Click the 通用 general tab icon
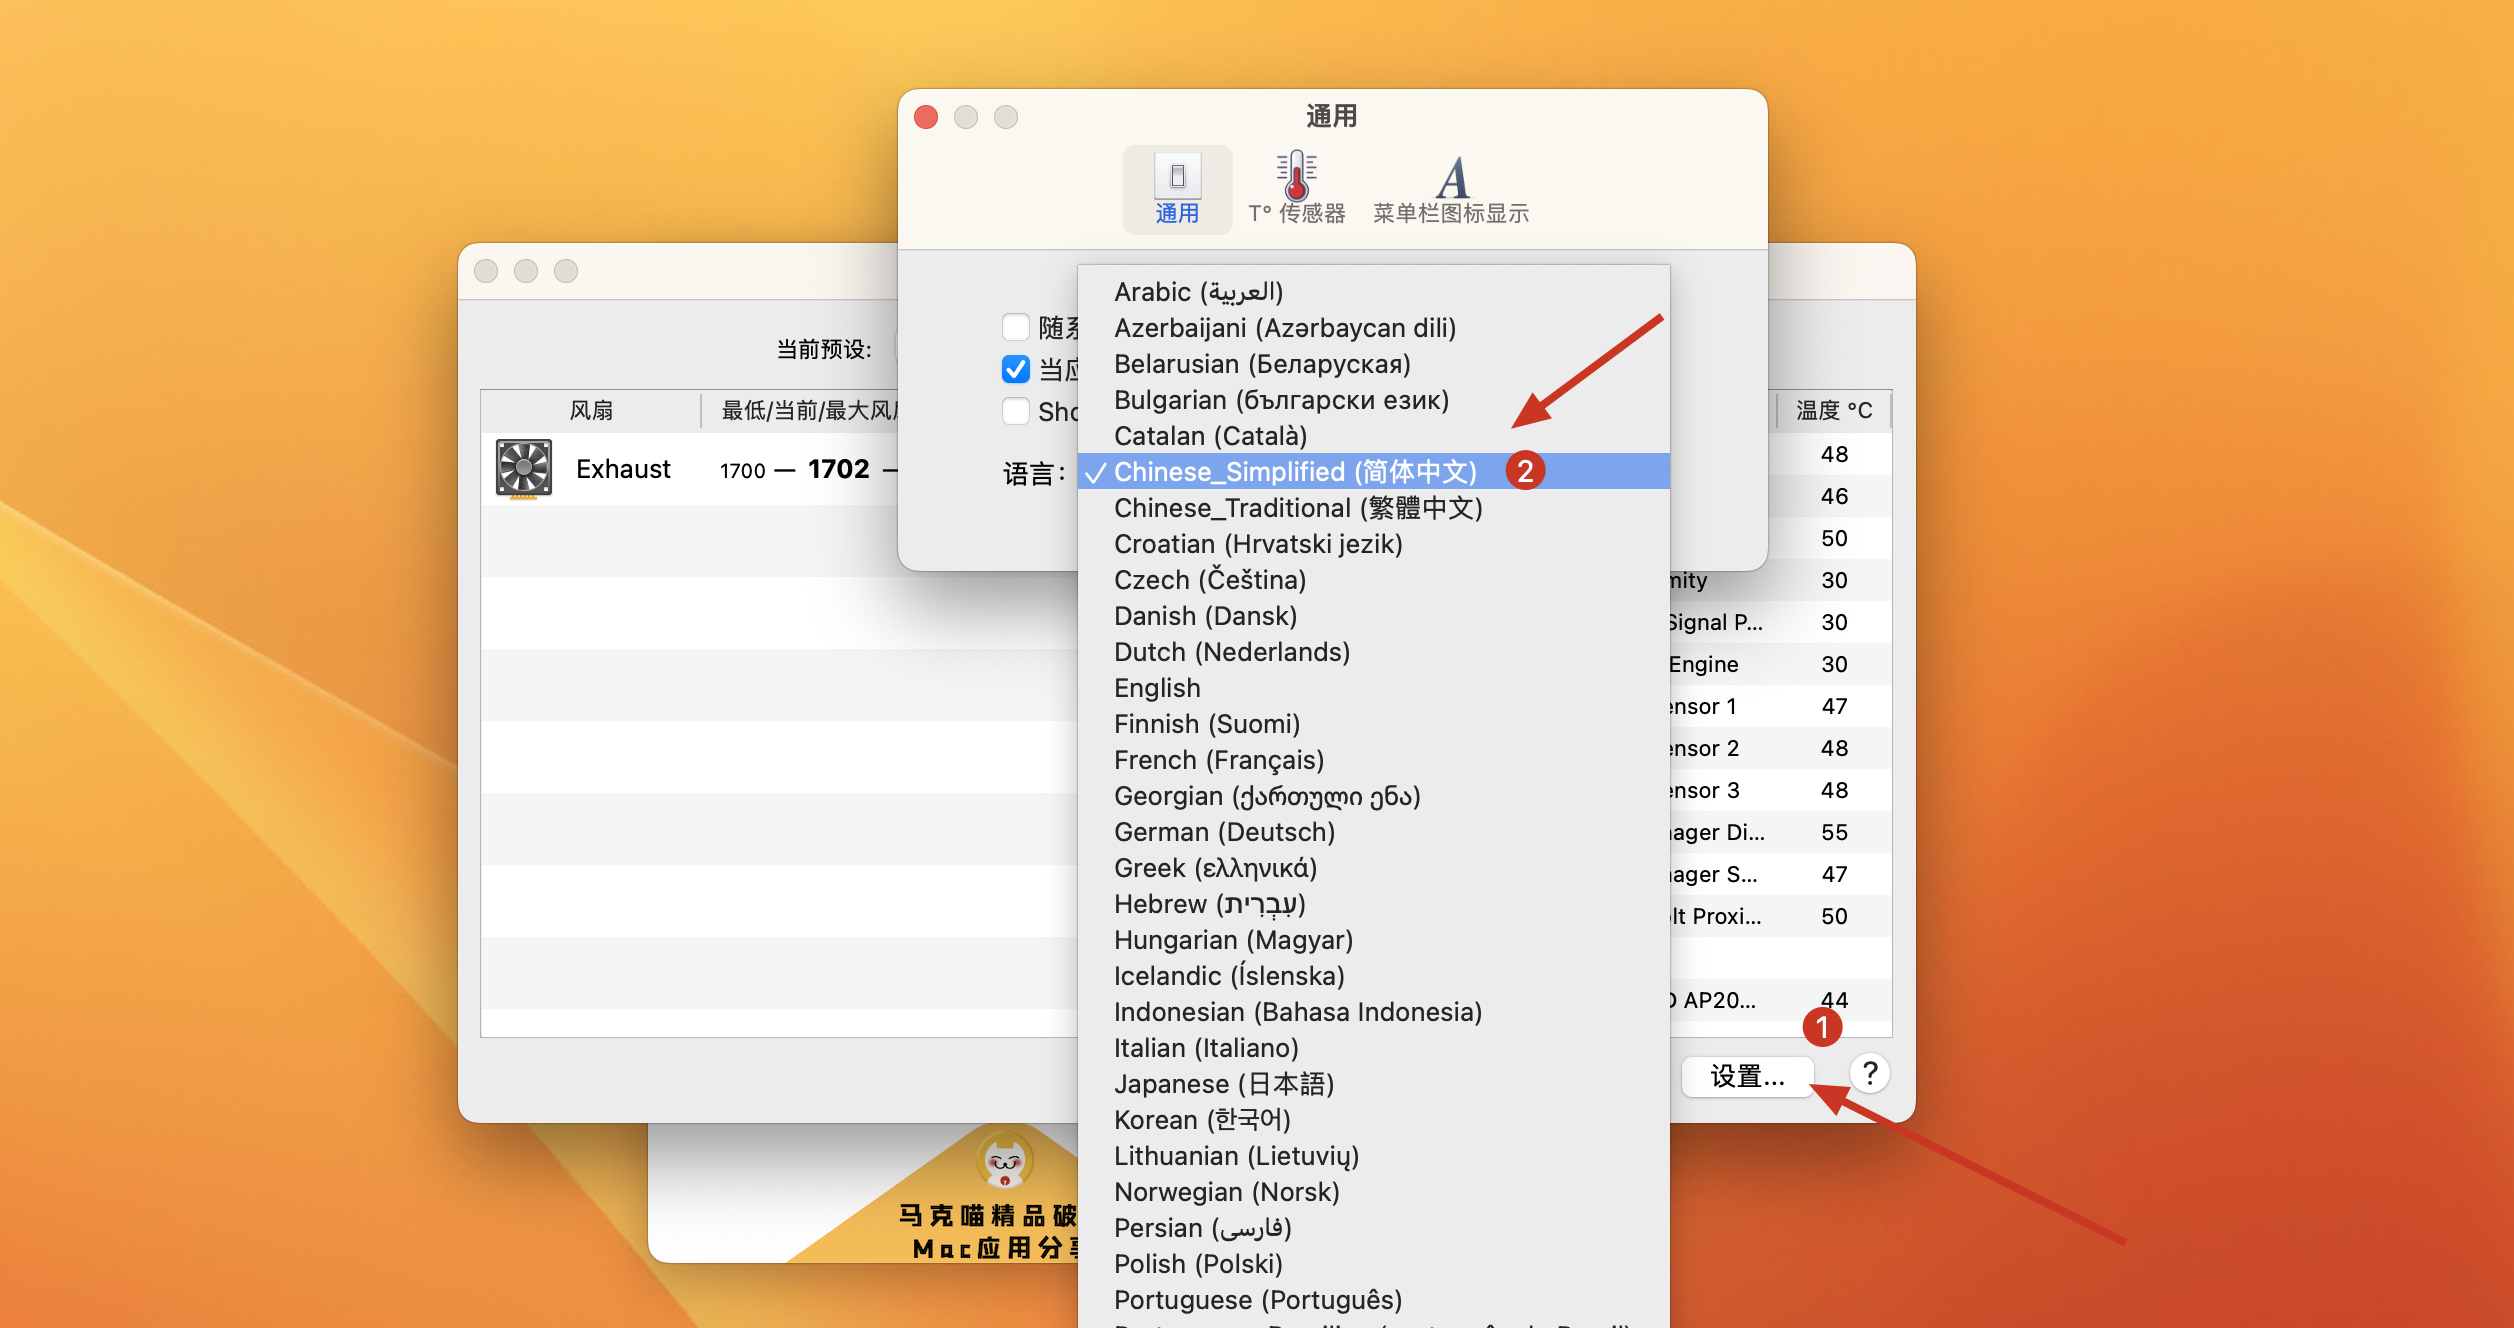This screenshot has width=2514, height=1328. (1177, 178)
